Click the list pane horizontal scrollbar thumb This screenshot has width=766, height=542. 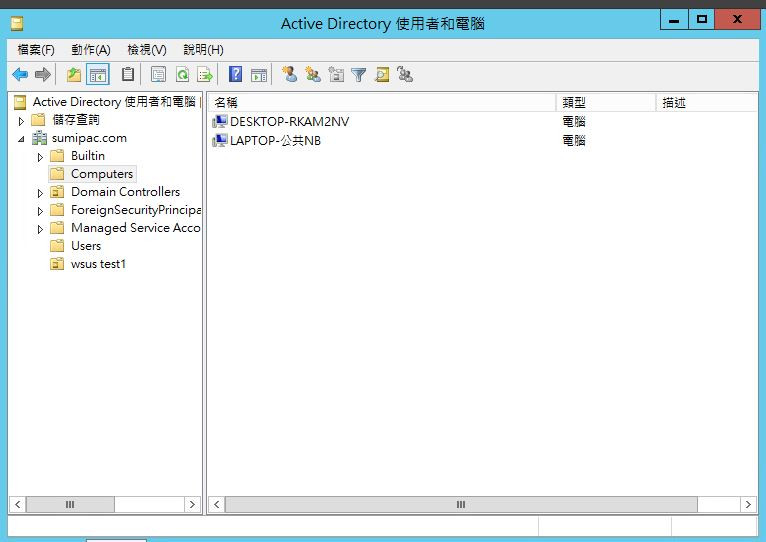coord(461,504)
